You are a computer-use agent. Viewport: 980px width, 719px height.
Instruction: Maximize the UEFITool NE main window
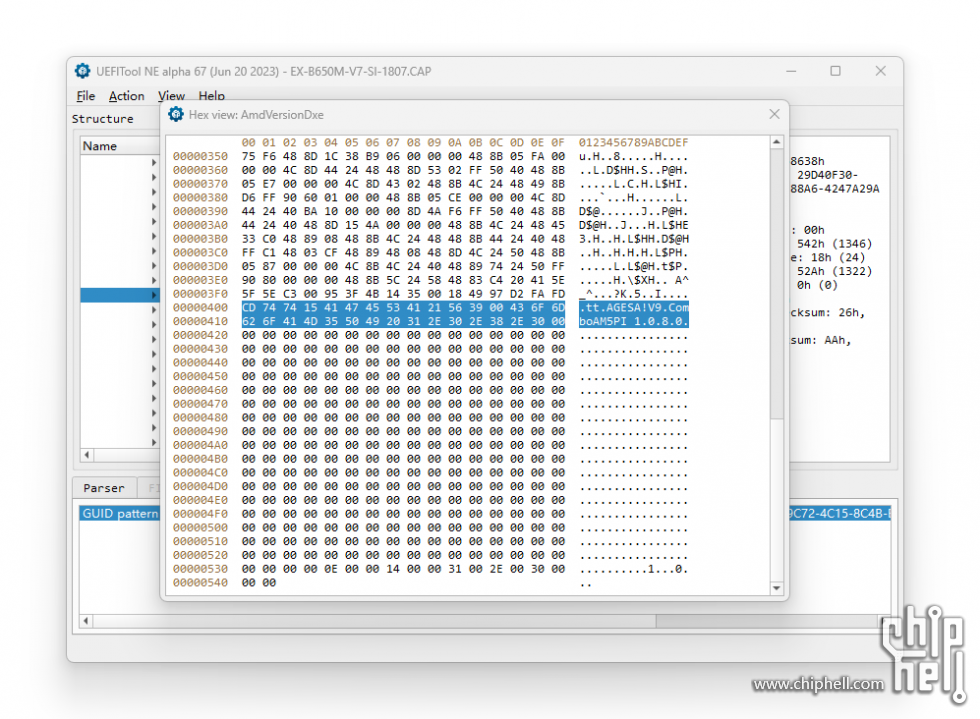[836, 71]
